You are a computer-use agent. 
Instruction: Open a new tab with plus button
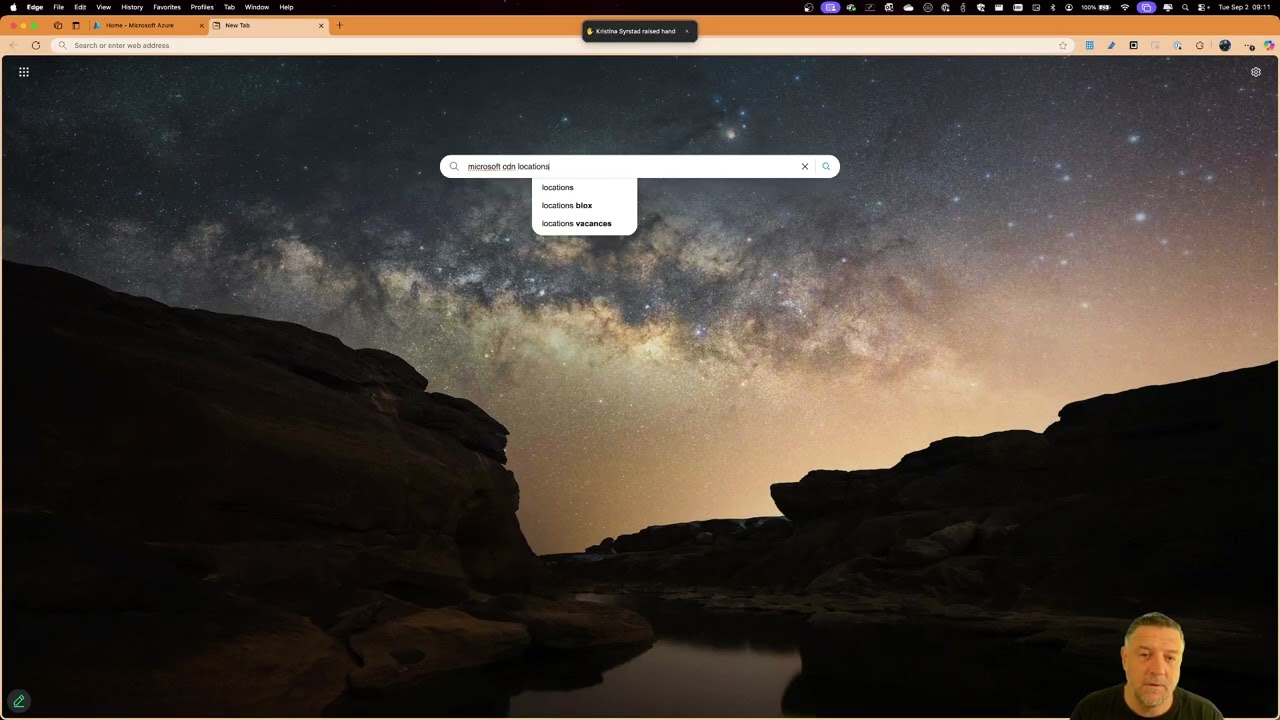(x=339, y=25)
